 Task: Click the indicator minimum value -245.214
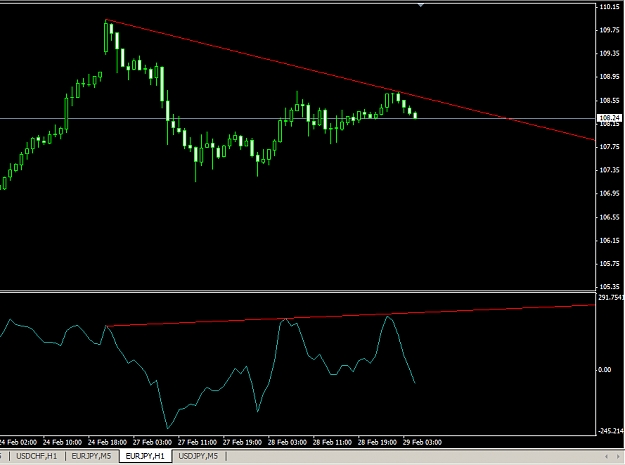click(611, 431)
